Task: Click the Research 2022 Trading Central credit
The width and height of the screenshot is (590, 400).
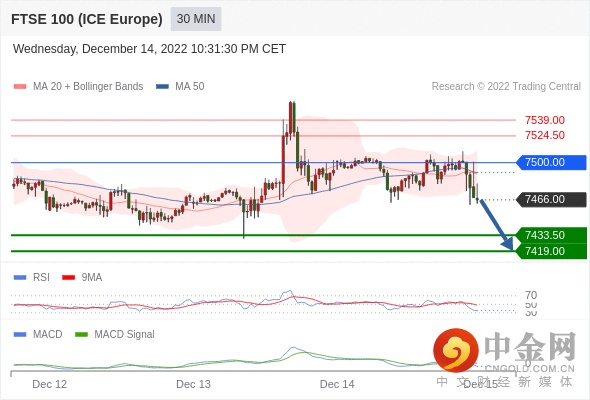Action: tap(506, 87)
